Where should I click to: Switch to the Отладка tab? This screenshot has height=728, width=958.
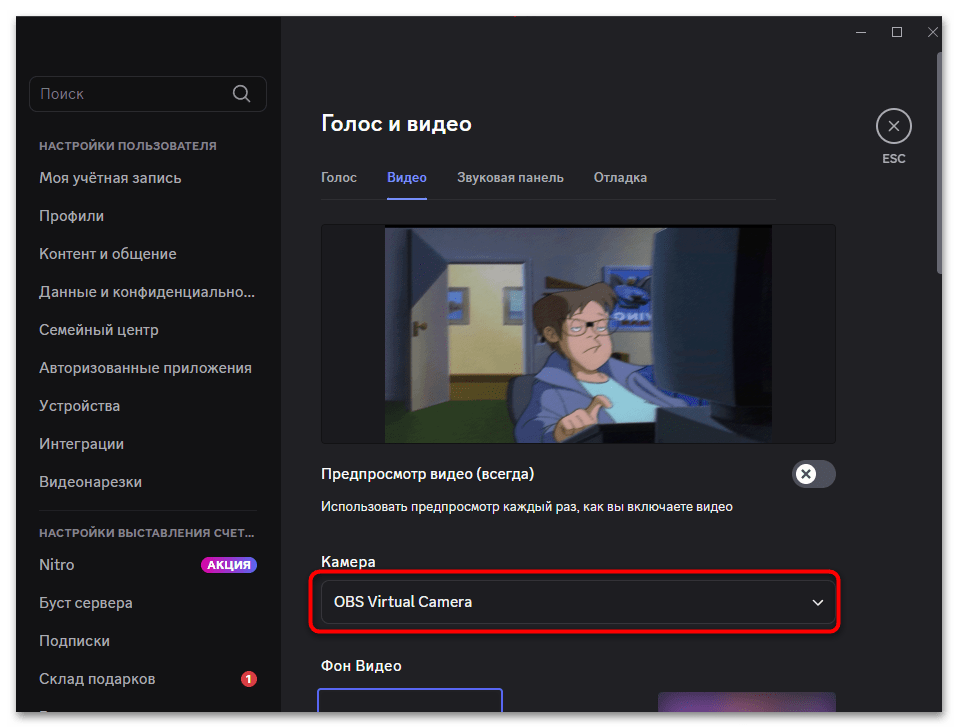coord(620,178)
